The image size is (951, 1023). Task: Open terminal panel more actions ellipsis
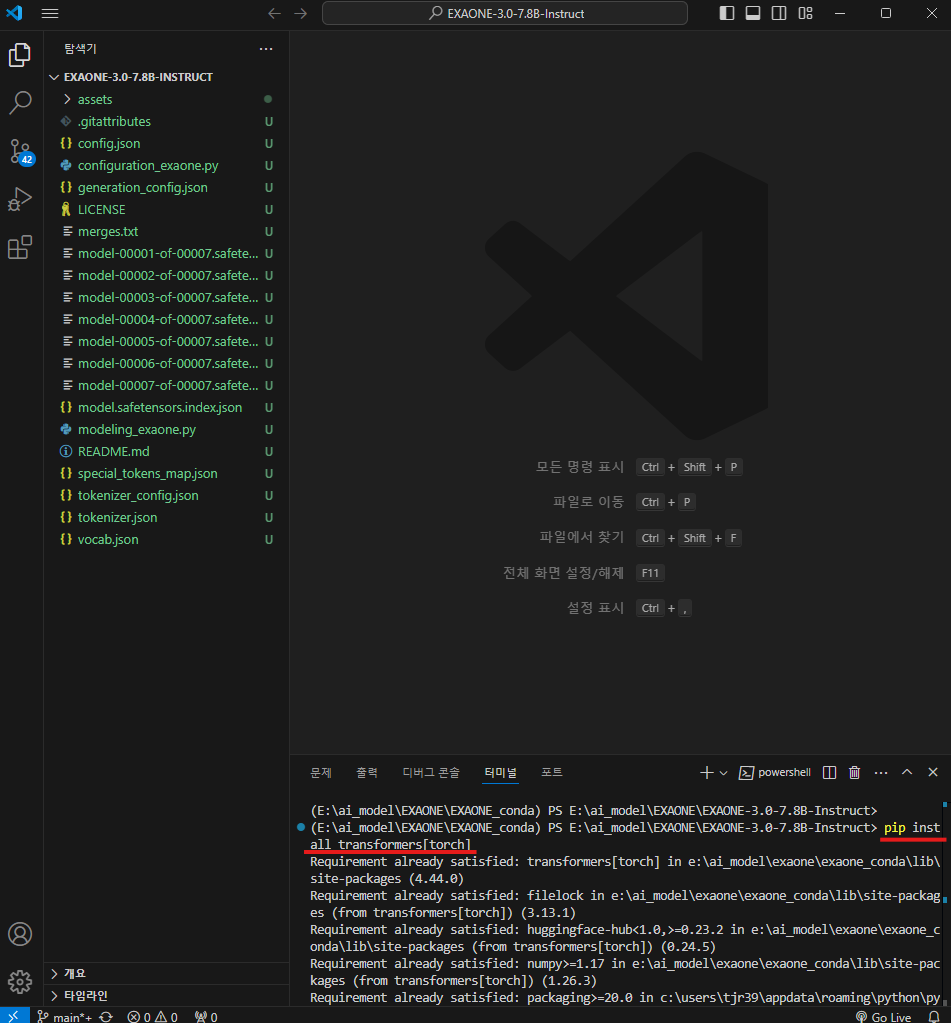(881, 772)
